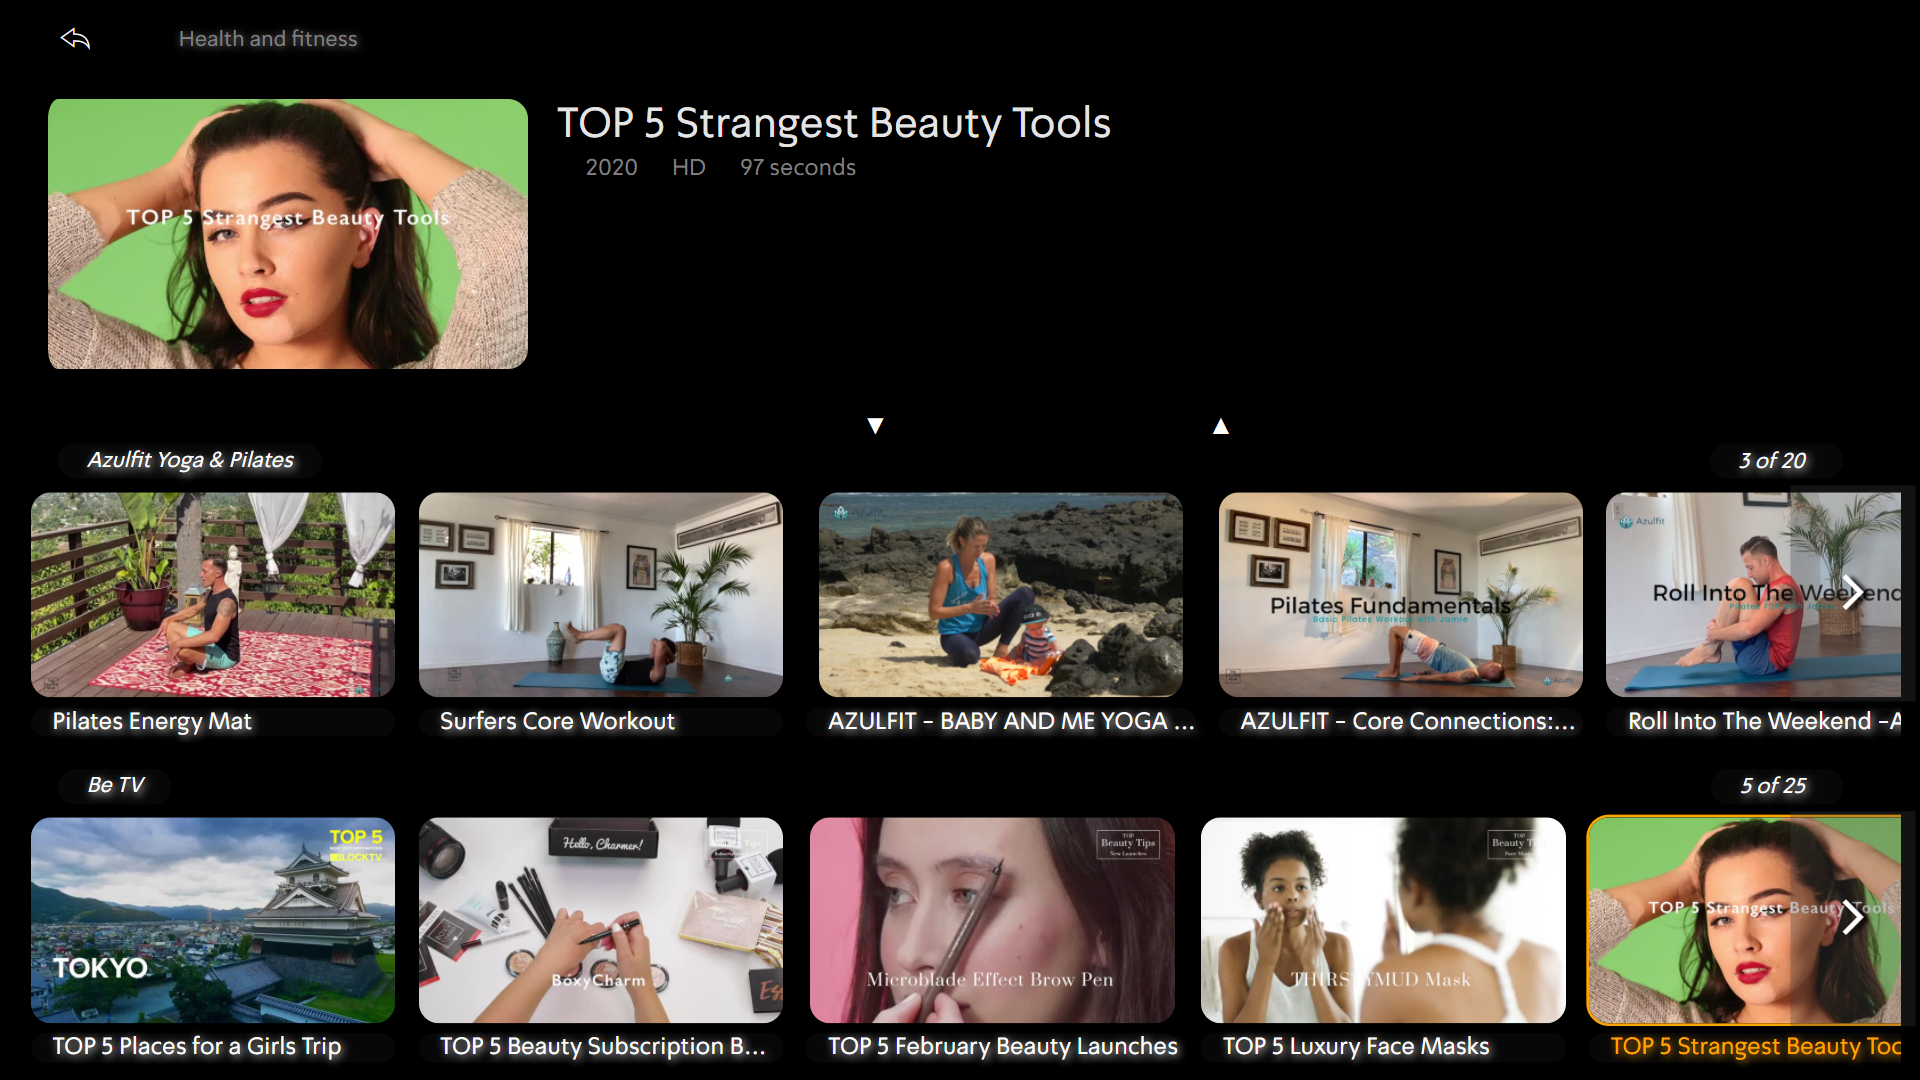This screenshot has width=1920, height=1080.
Task: Select highlighted orange Strangest Beauty Tools title
Action: 1755,1046
